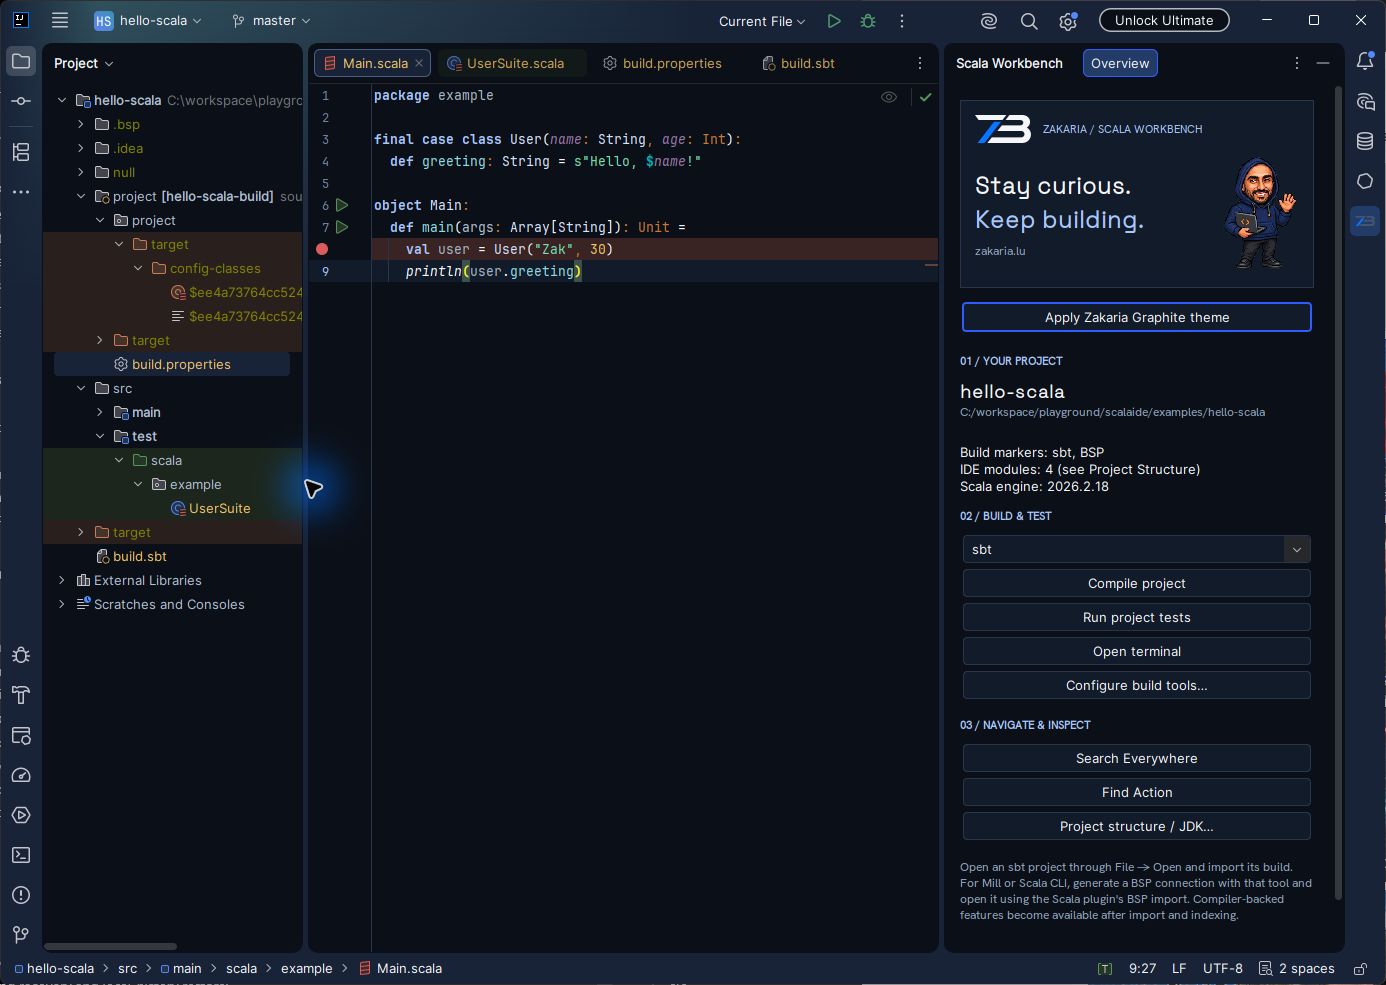Click Configure build tools button
The image size is (1386, 985).
point(1136,685)
